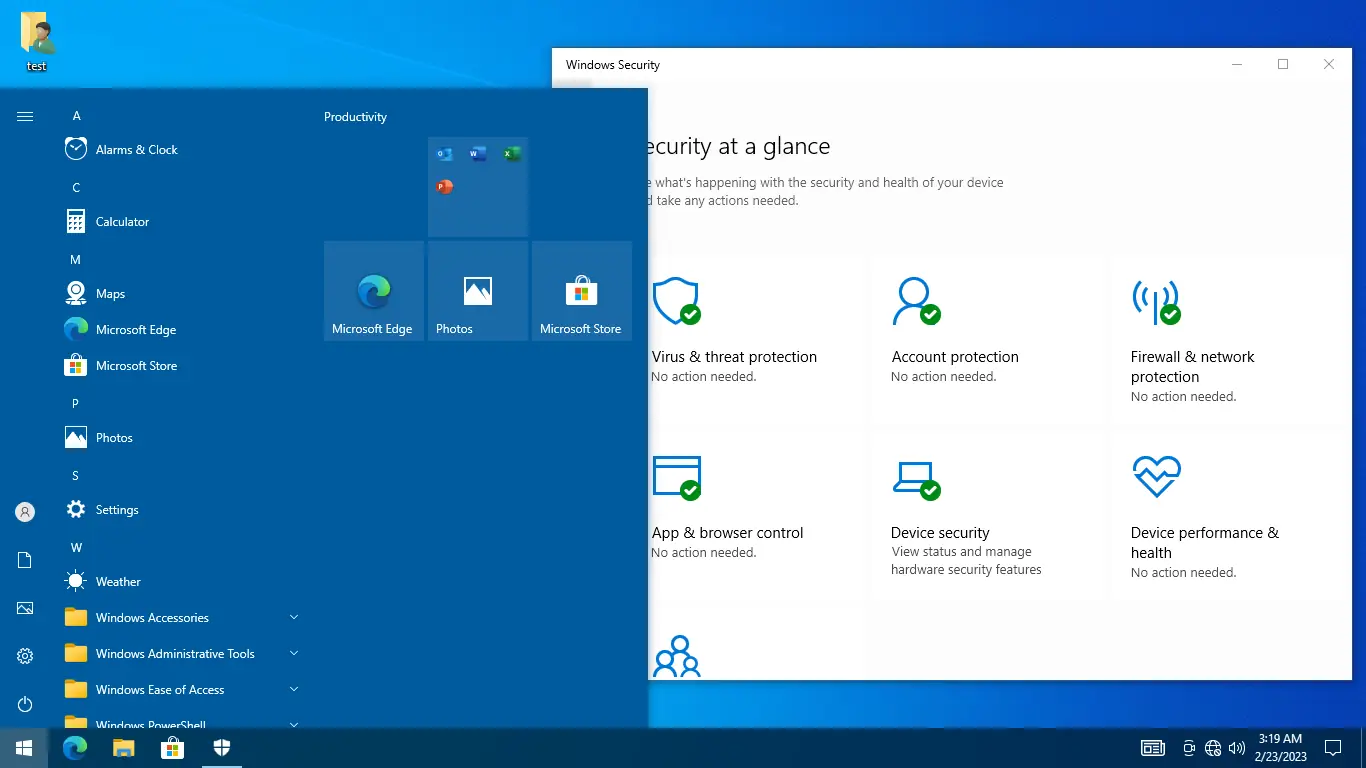Launch Calculator from the app list
This screenshot has height=768, width=1366.
click(183, 222)
